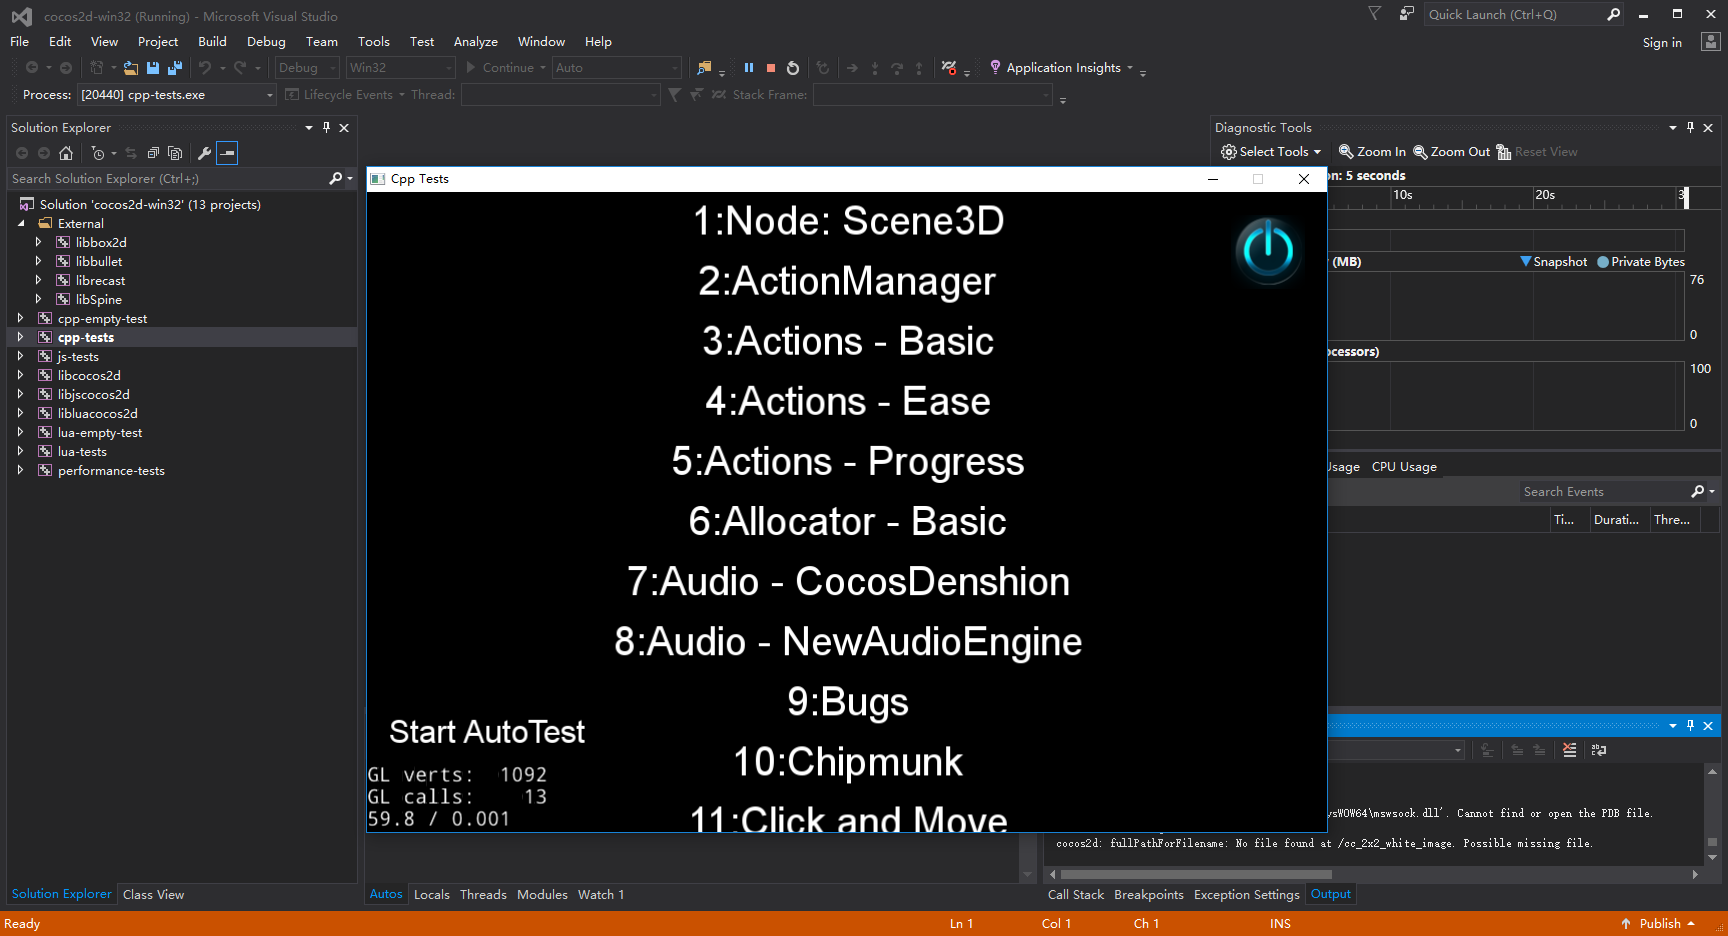Open the 1:Node: Scene3D test
This screenshot has height=936, width=1728.
pyautogui.click(x=848, y=221)
